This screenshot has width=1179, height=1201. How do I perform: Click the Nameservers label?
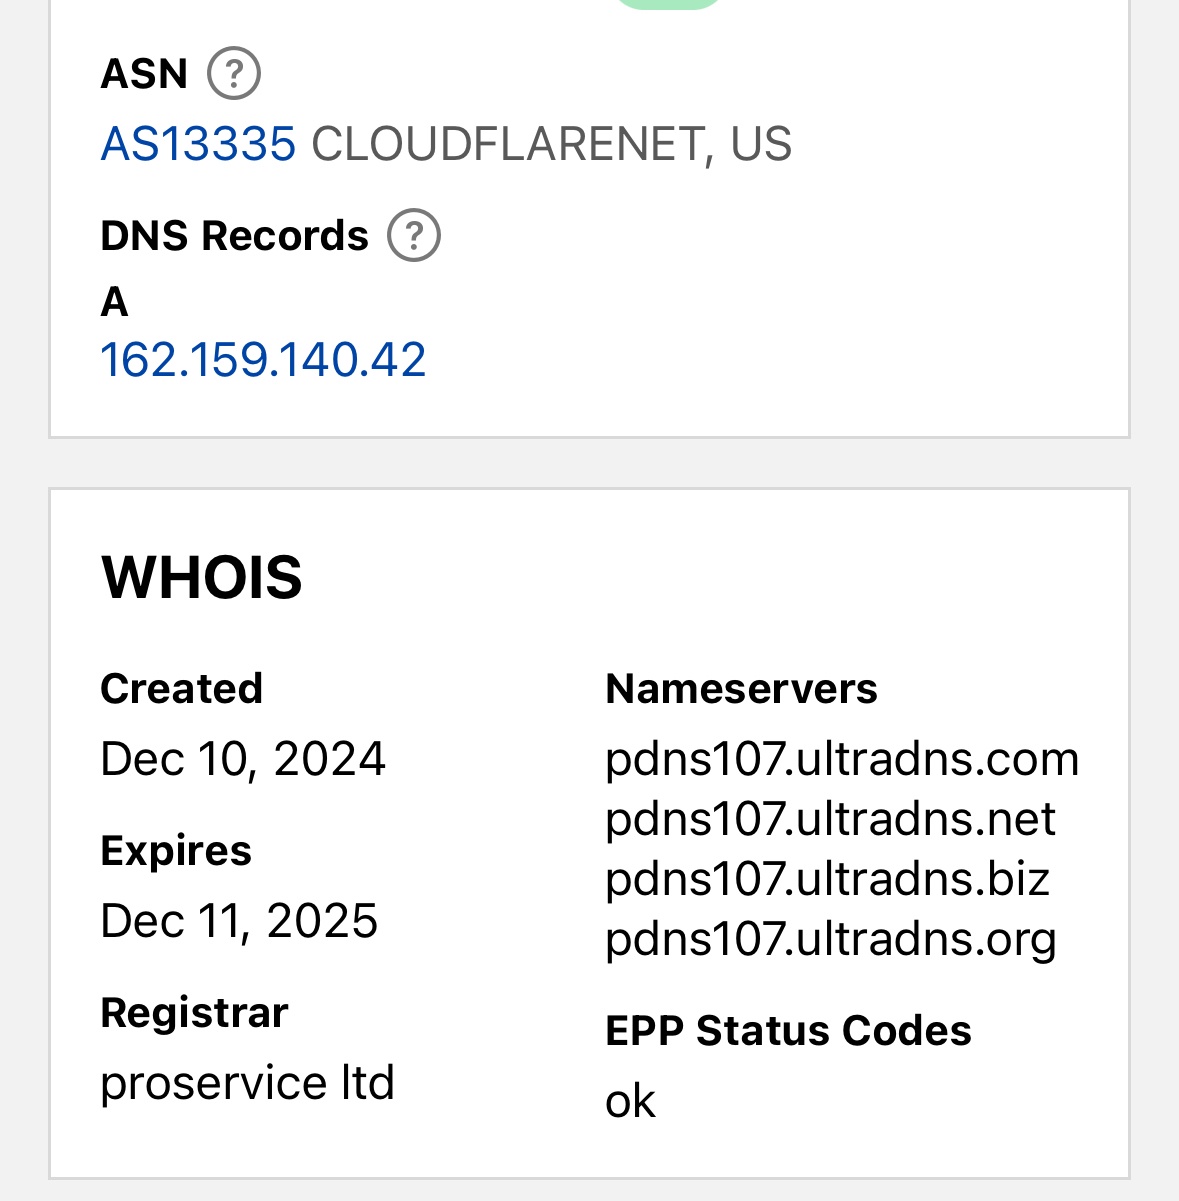pyautogui.click(x=741, y=689)
